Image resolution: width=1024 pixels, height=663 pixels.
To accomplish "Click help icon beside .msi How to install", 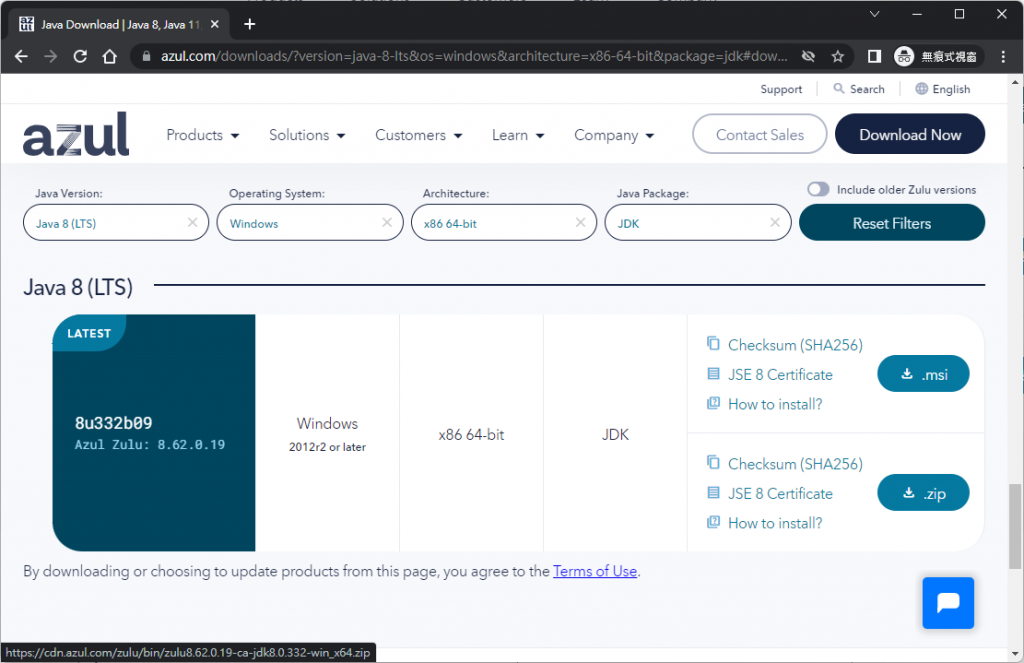I will pos(713,403).
